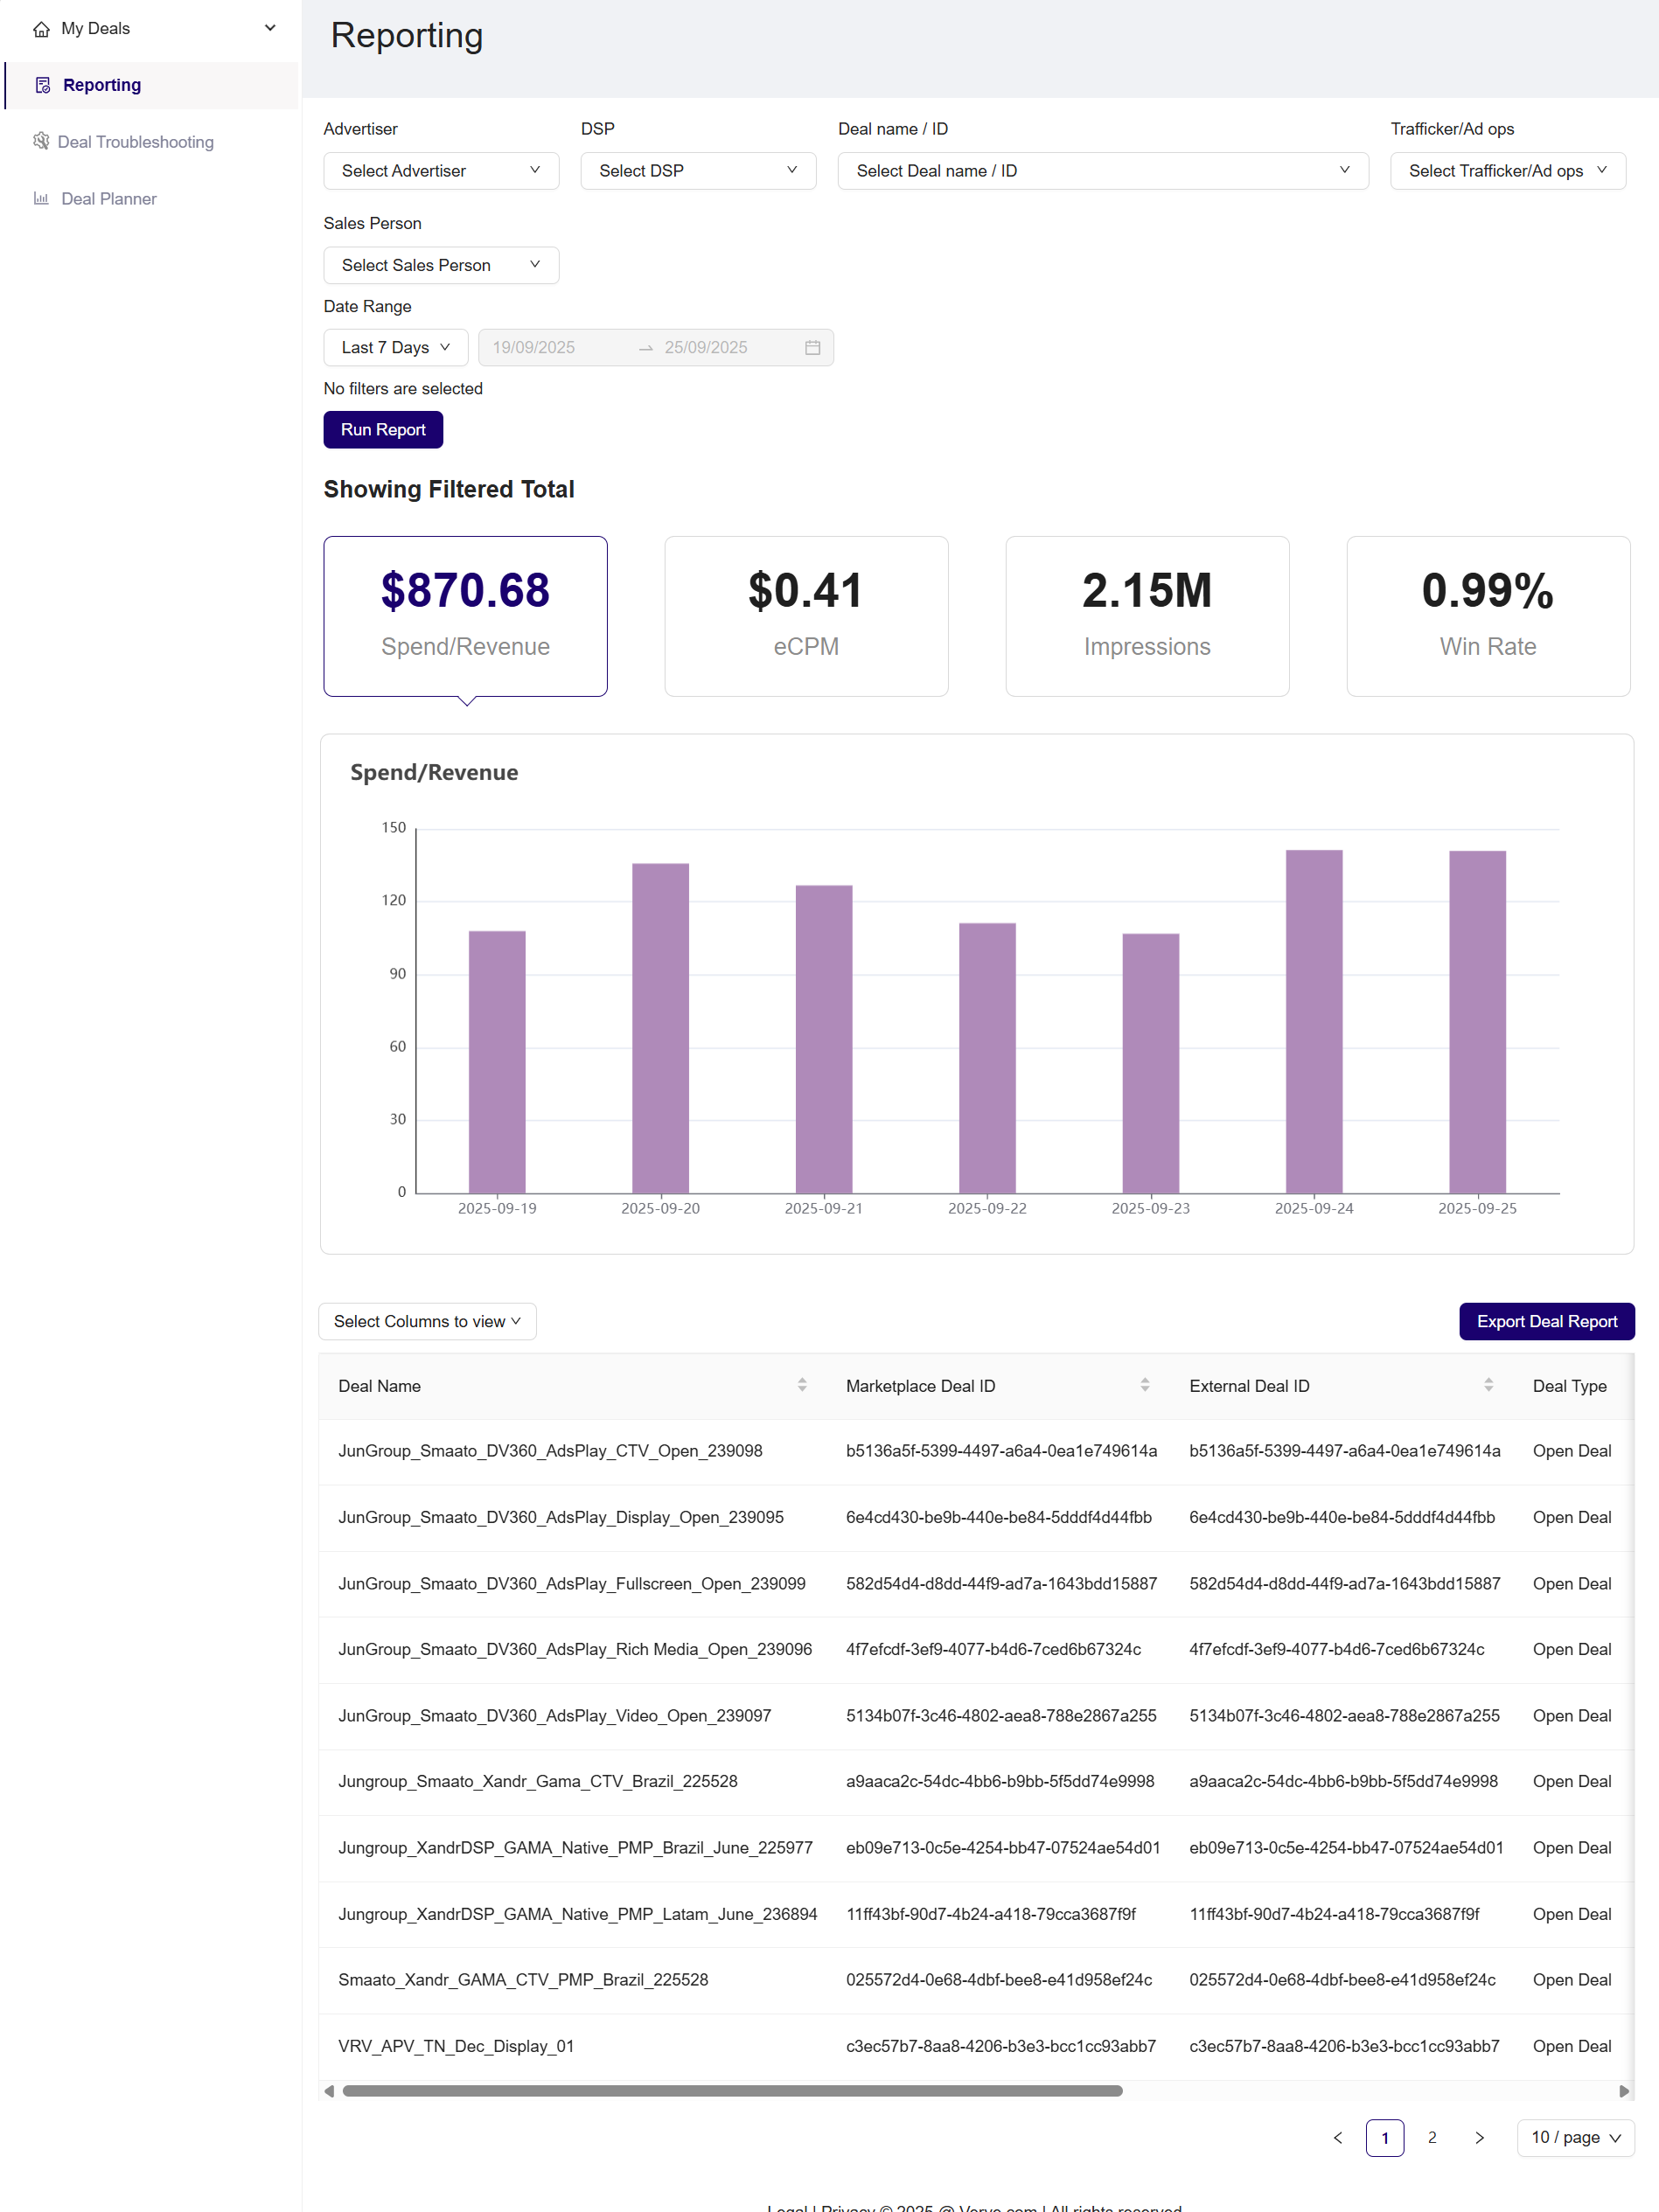Screen dimensions: 1659x2212
Task: Click the Reporting sidebar icon
Action: (42, 84)
